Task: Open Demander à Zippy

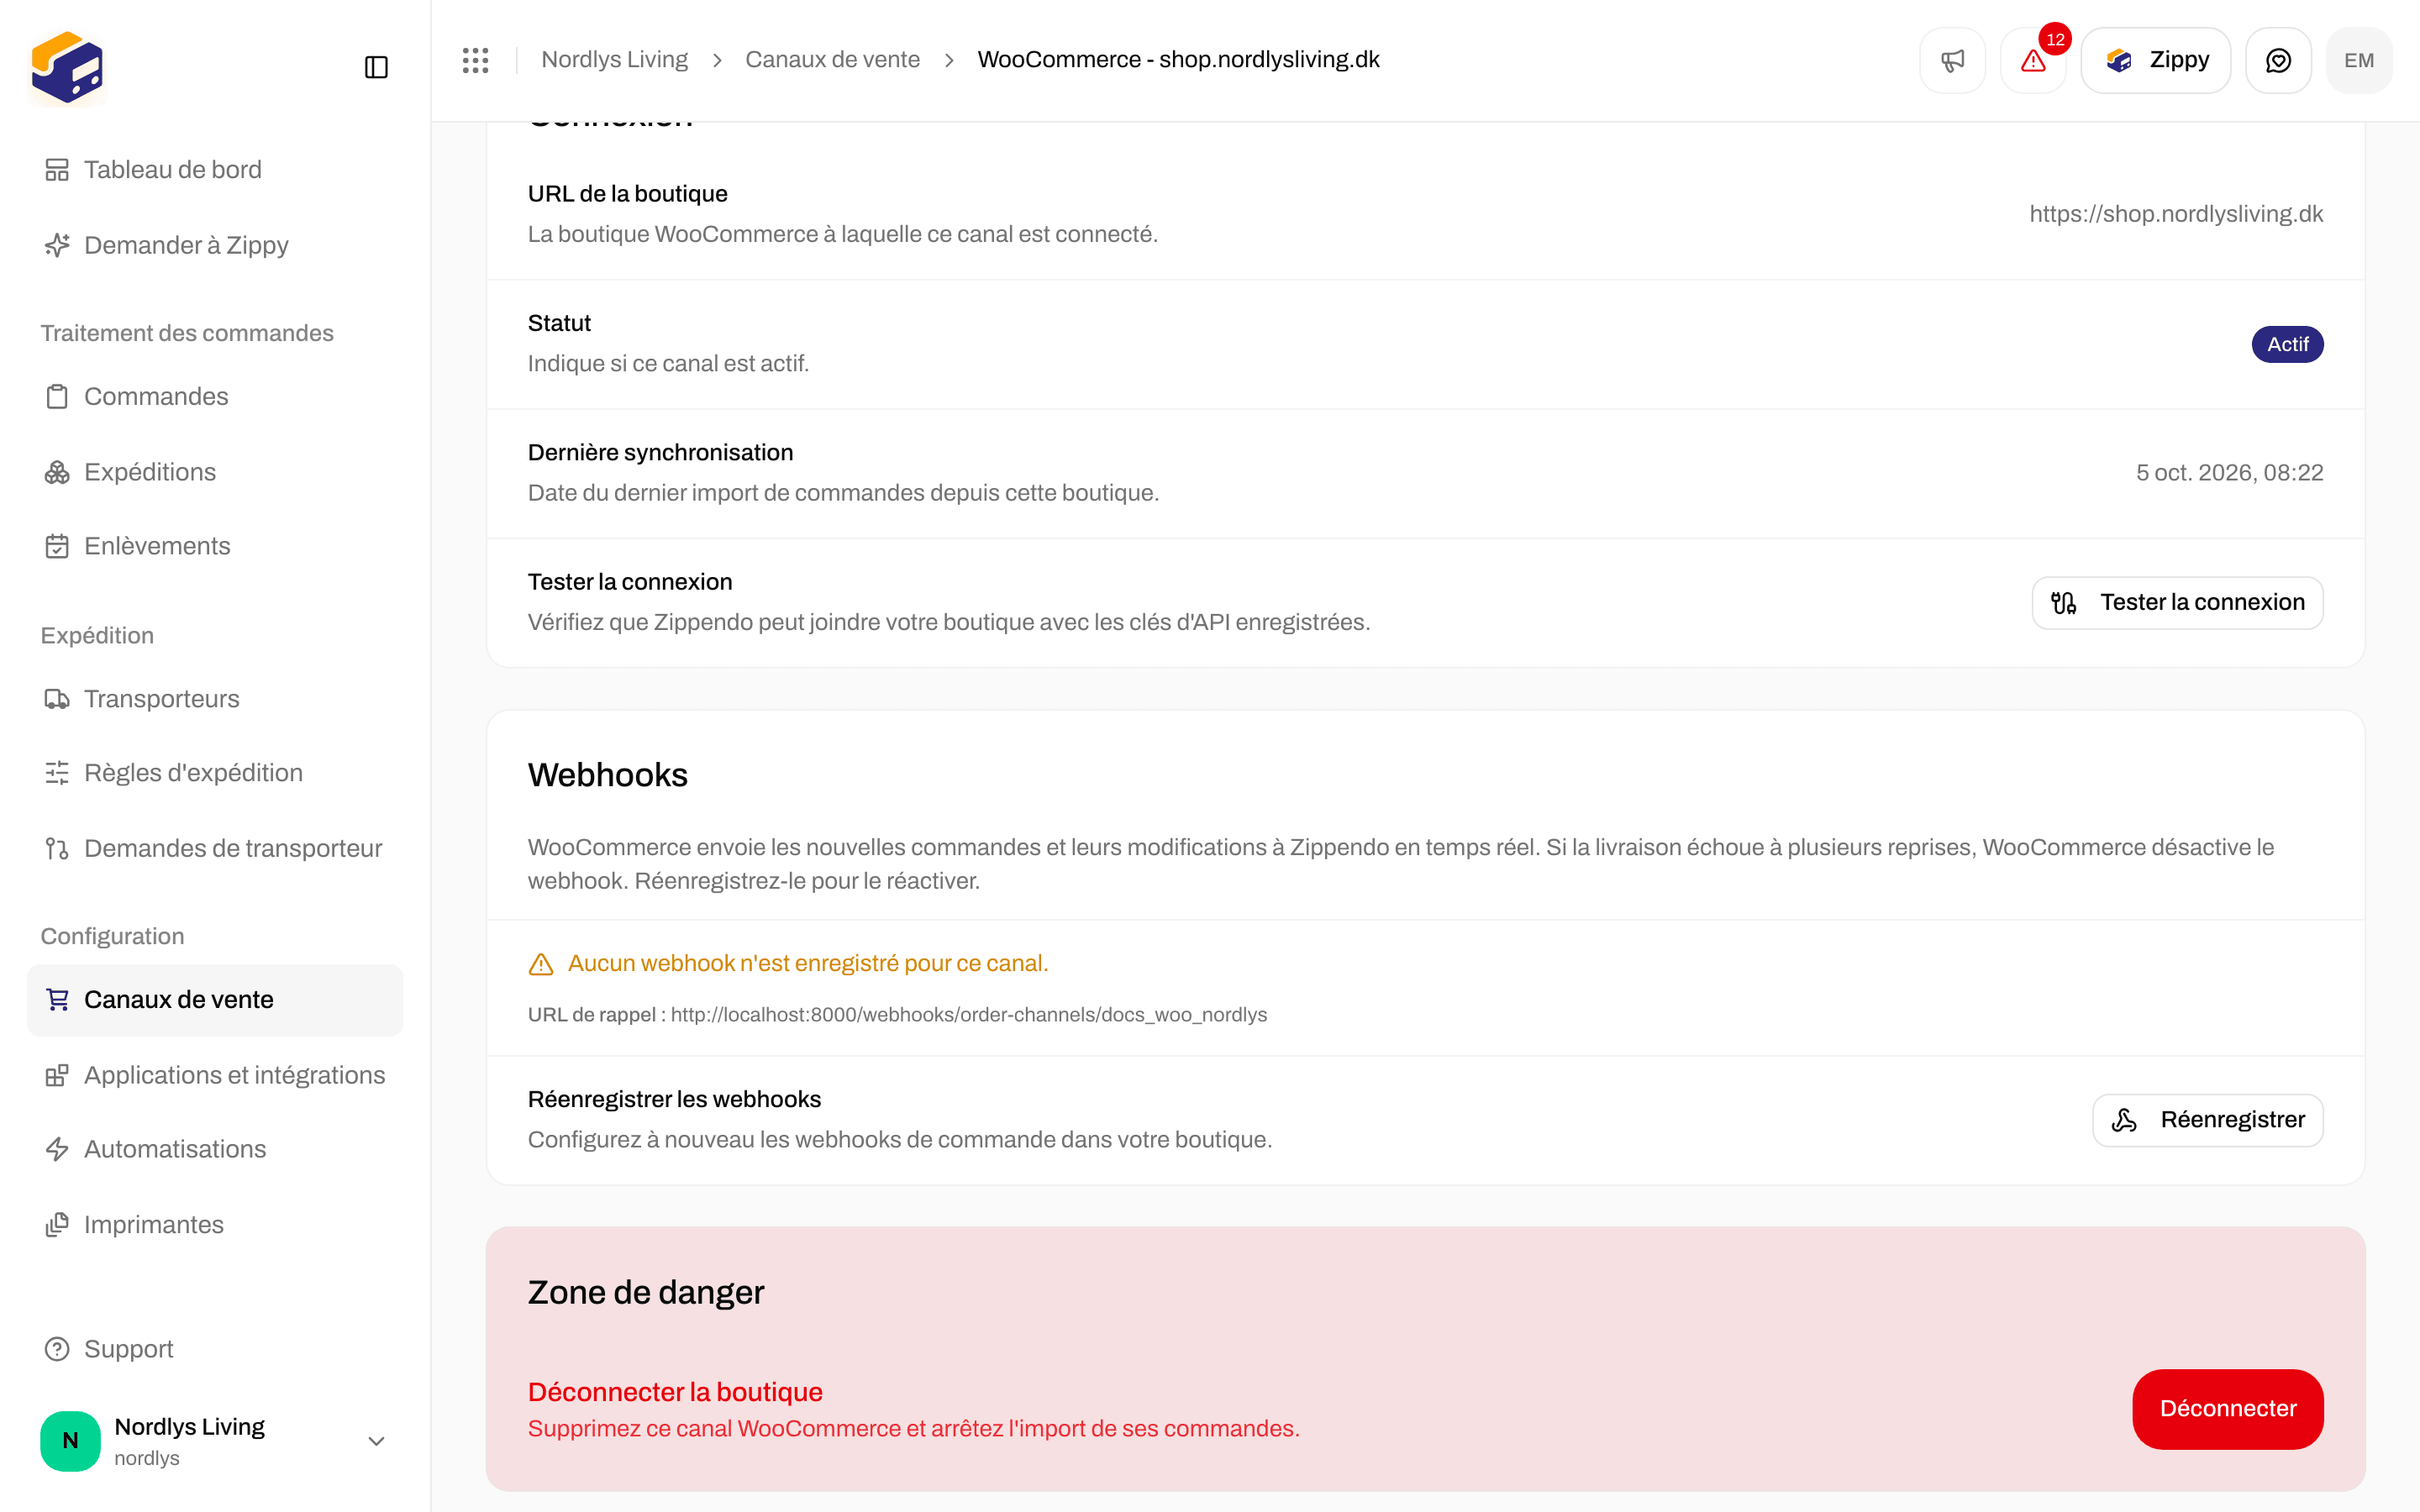Action: tap(215, 245)
